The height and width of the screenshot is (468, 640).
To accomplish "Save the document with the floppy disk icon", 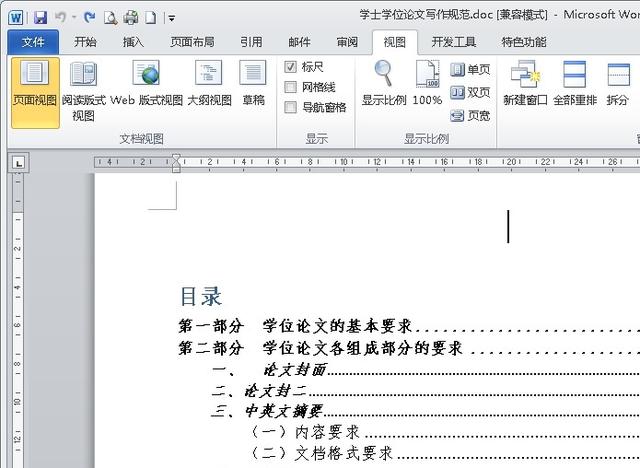I will point(40,18).
